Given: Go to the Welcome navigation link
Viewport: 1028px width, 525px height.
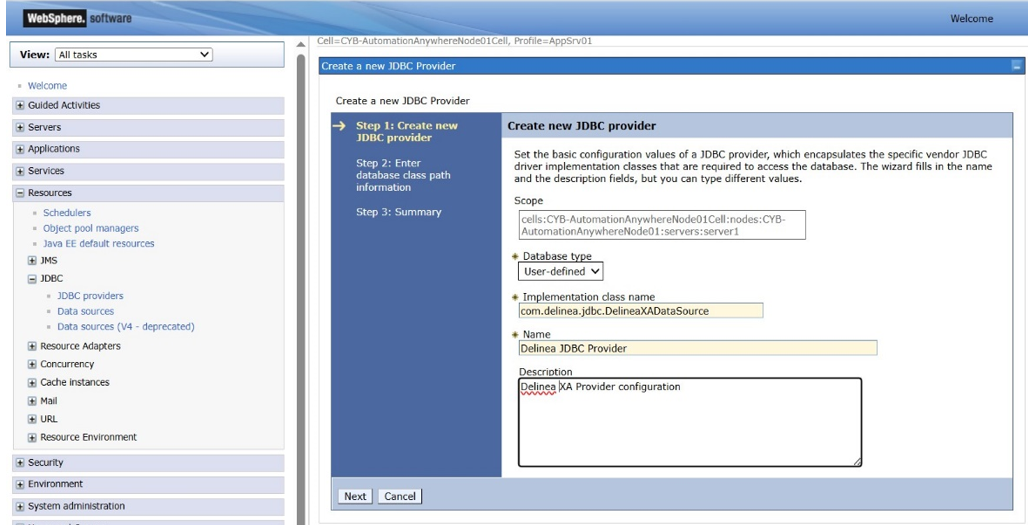Looking at the screenshot, I should [x=47, y=86].
